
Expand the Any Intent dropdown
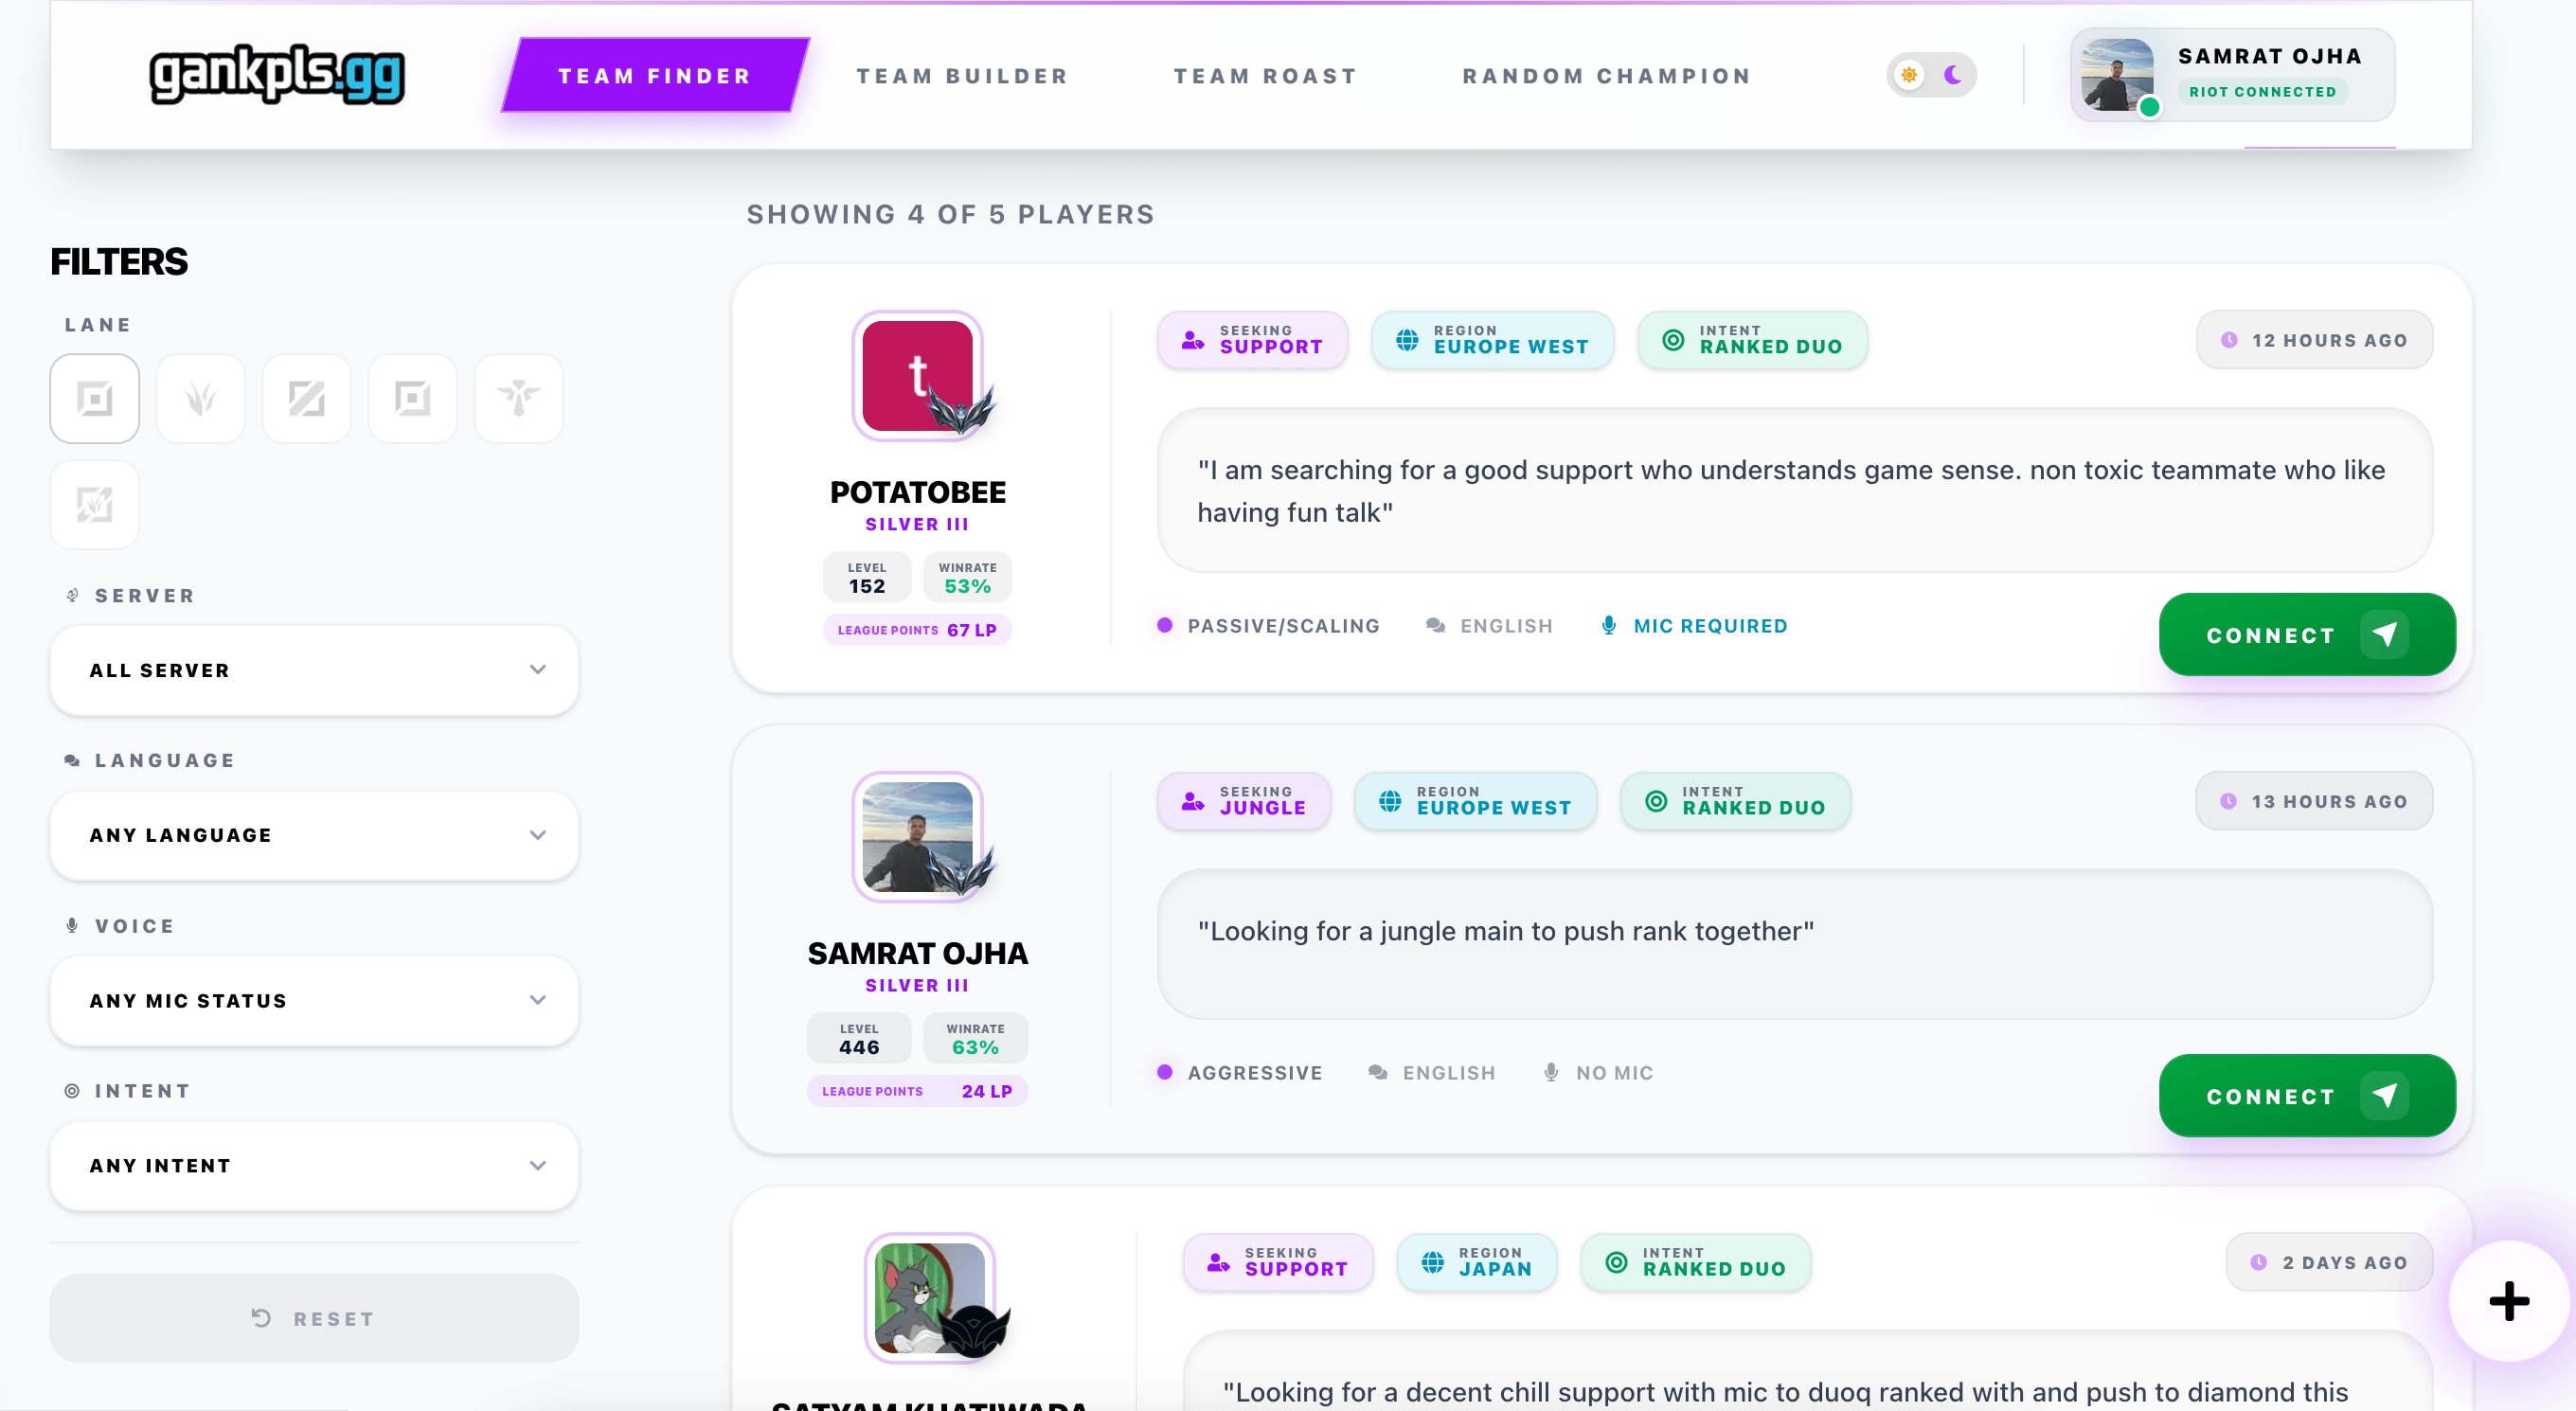[x=314, y=1165]
